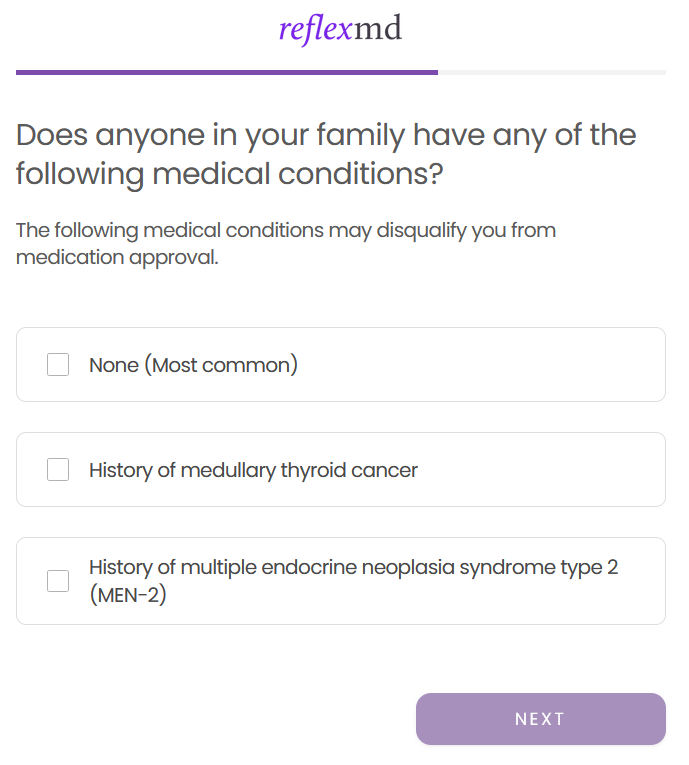Tick the "None (Most common)" checkbox
Screen dimensions: 689x765
pos(58,365)
